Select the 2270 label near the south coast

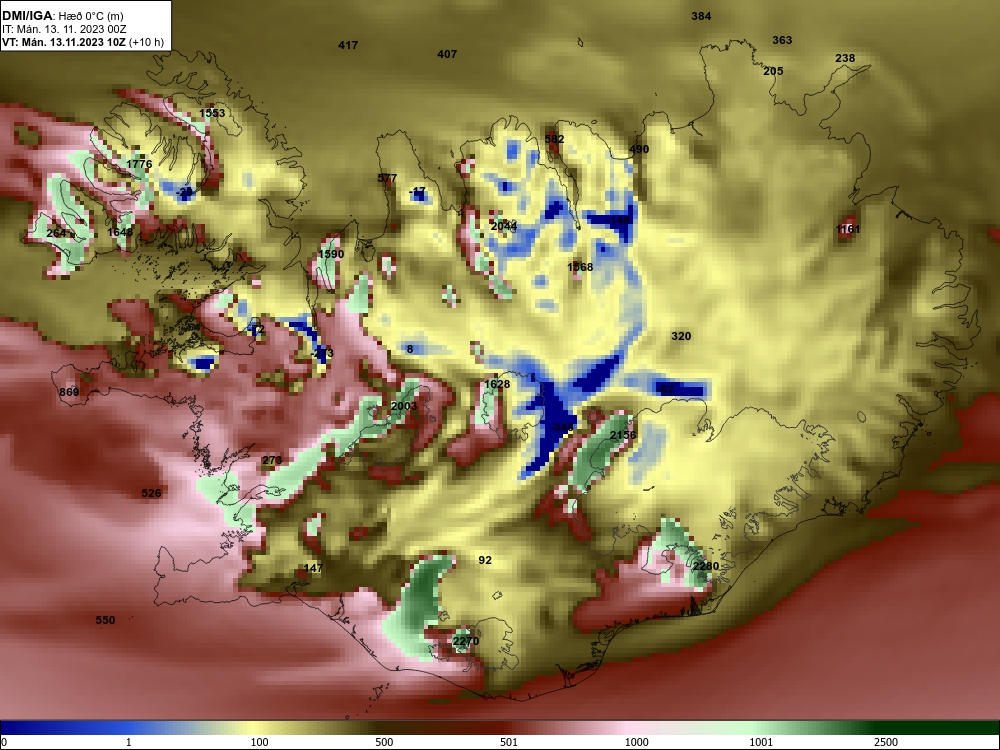(466, 641)
